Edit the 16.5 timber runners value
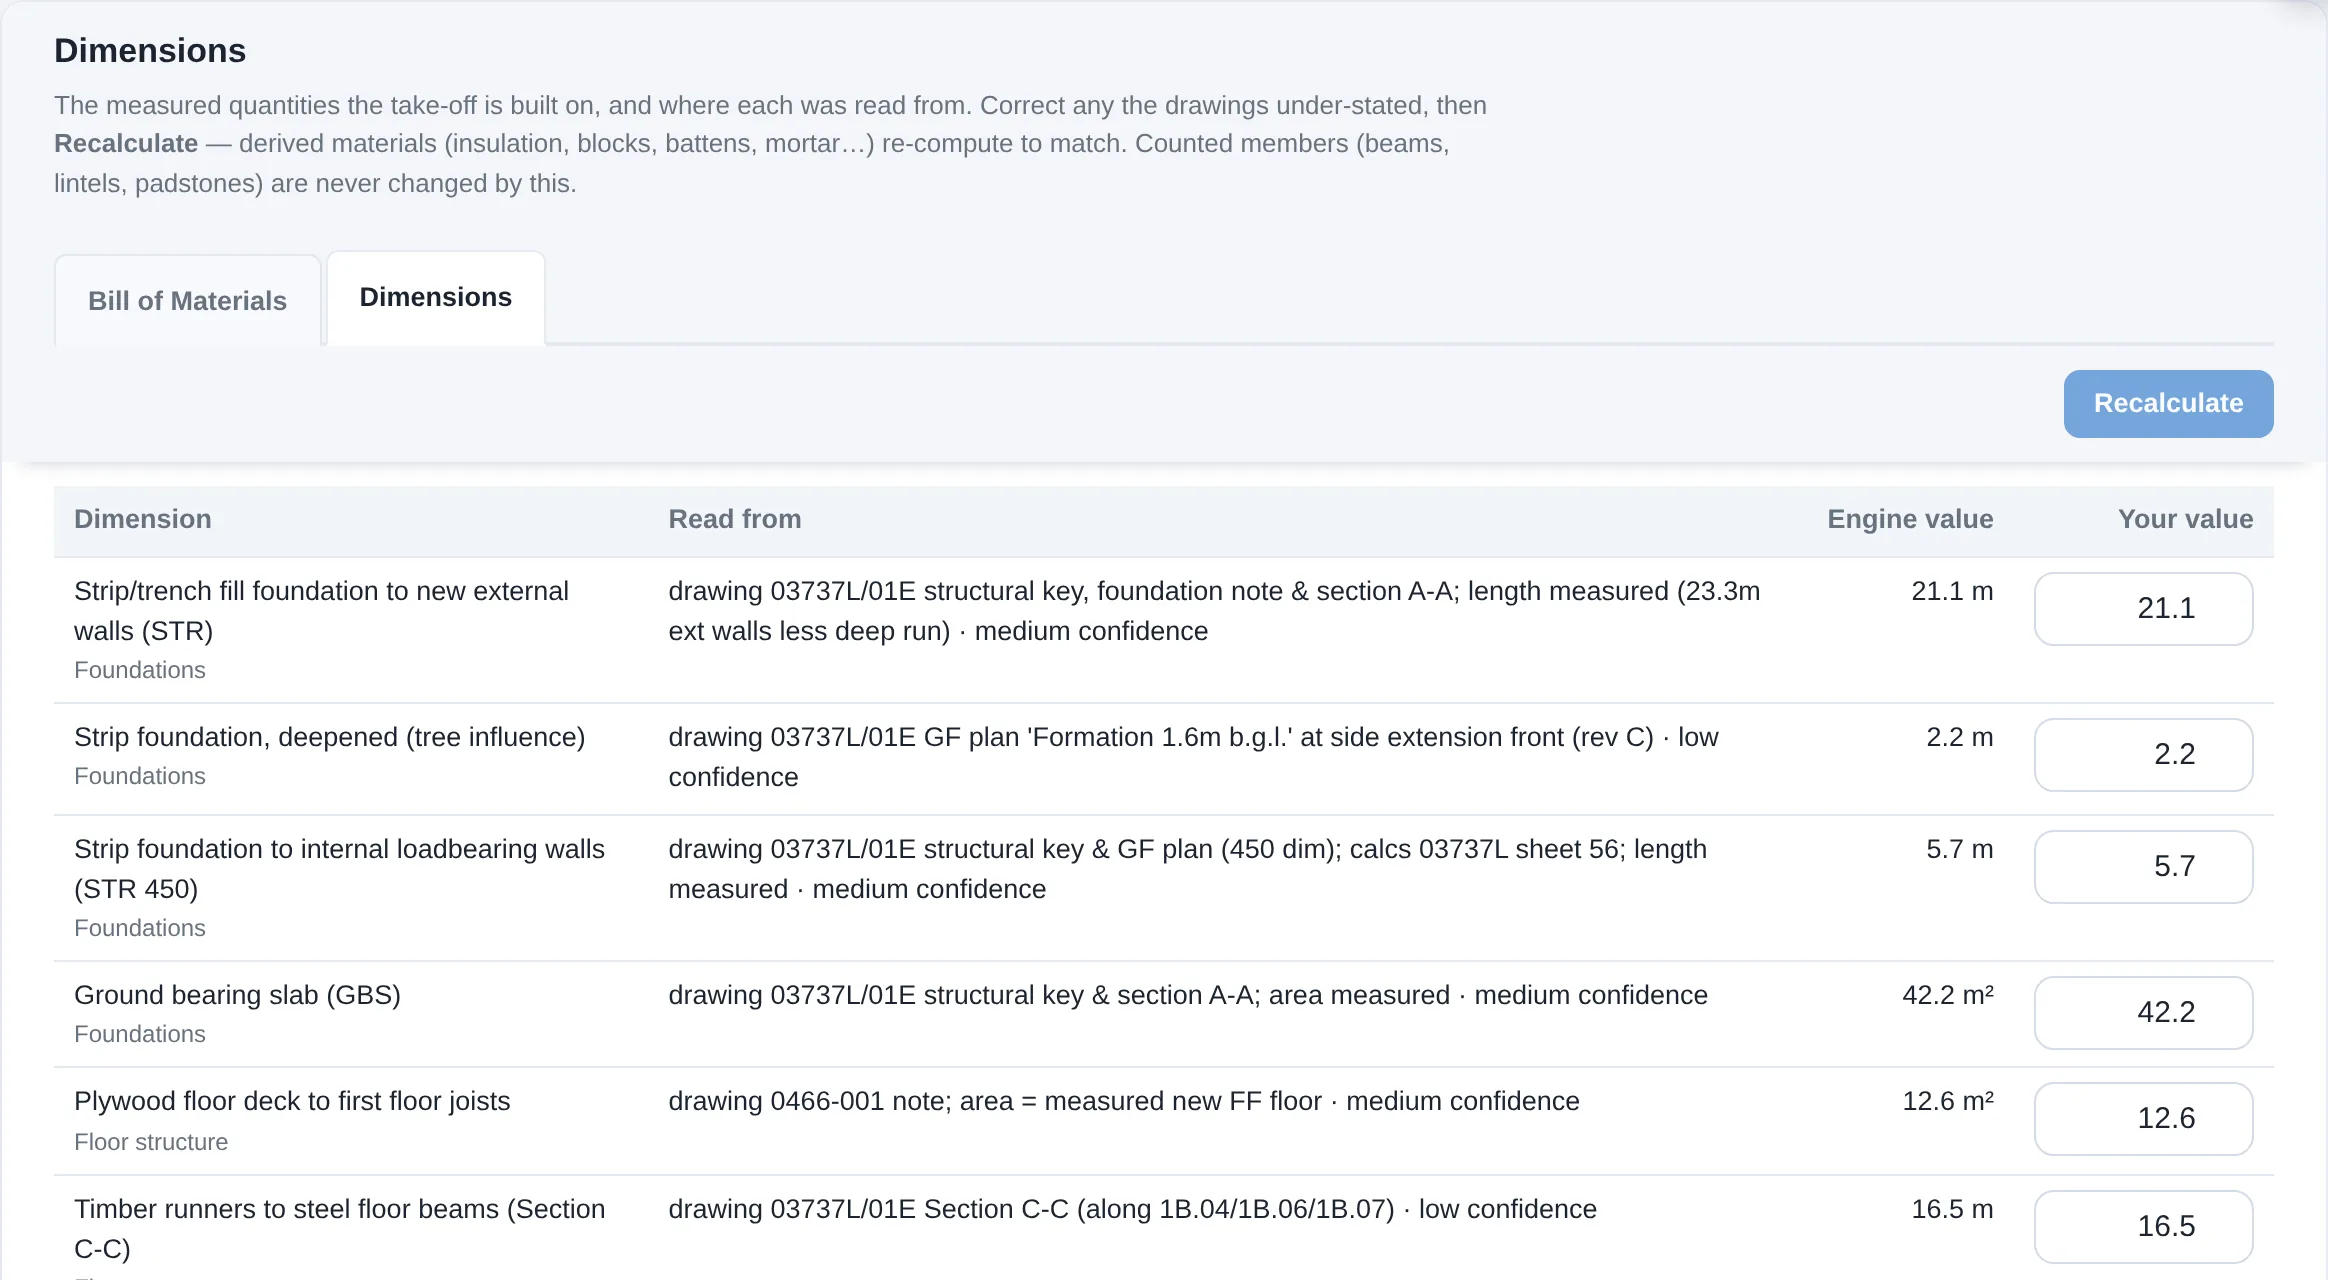The width and height of the screenshot is (2328, 1280). coord(2143,1227)
